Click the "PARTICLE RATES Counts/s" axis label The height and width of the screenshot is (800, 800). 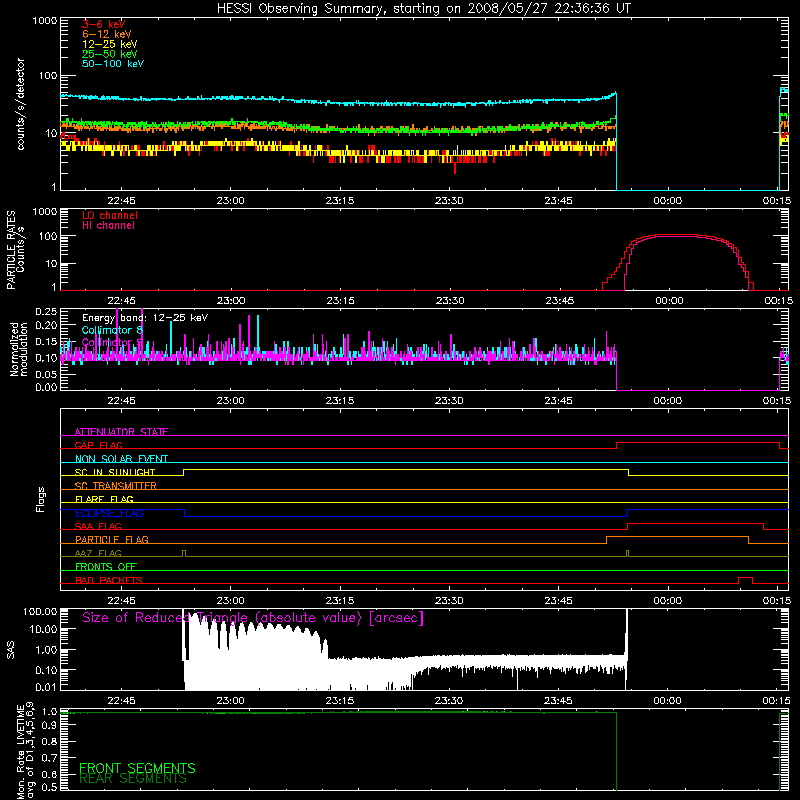tap(15, 250)
